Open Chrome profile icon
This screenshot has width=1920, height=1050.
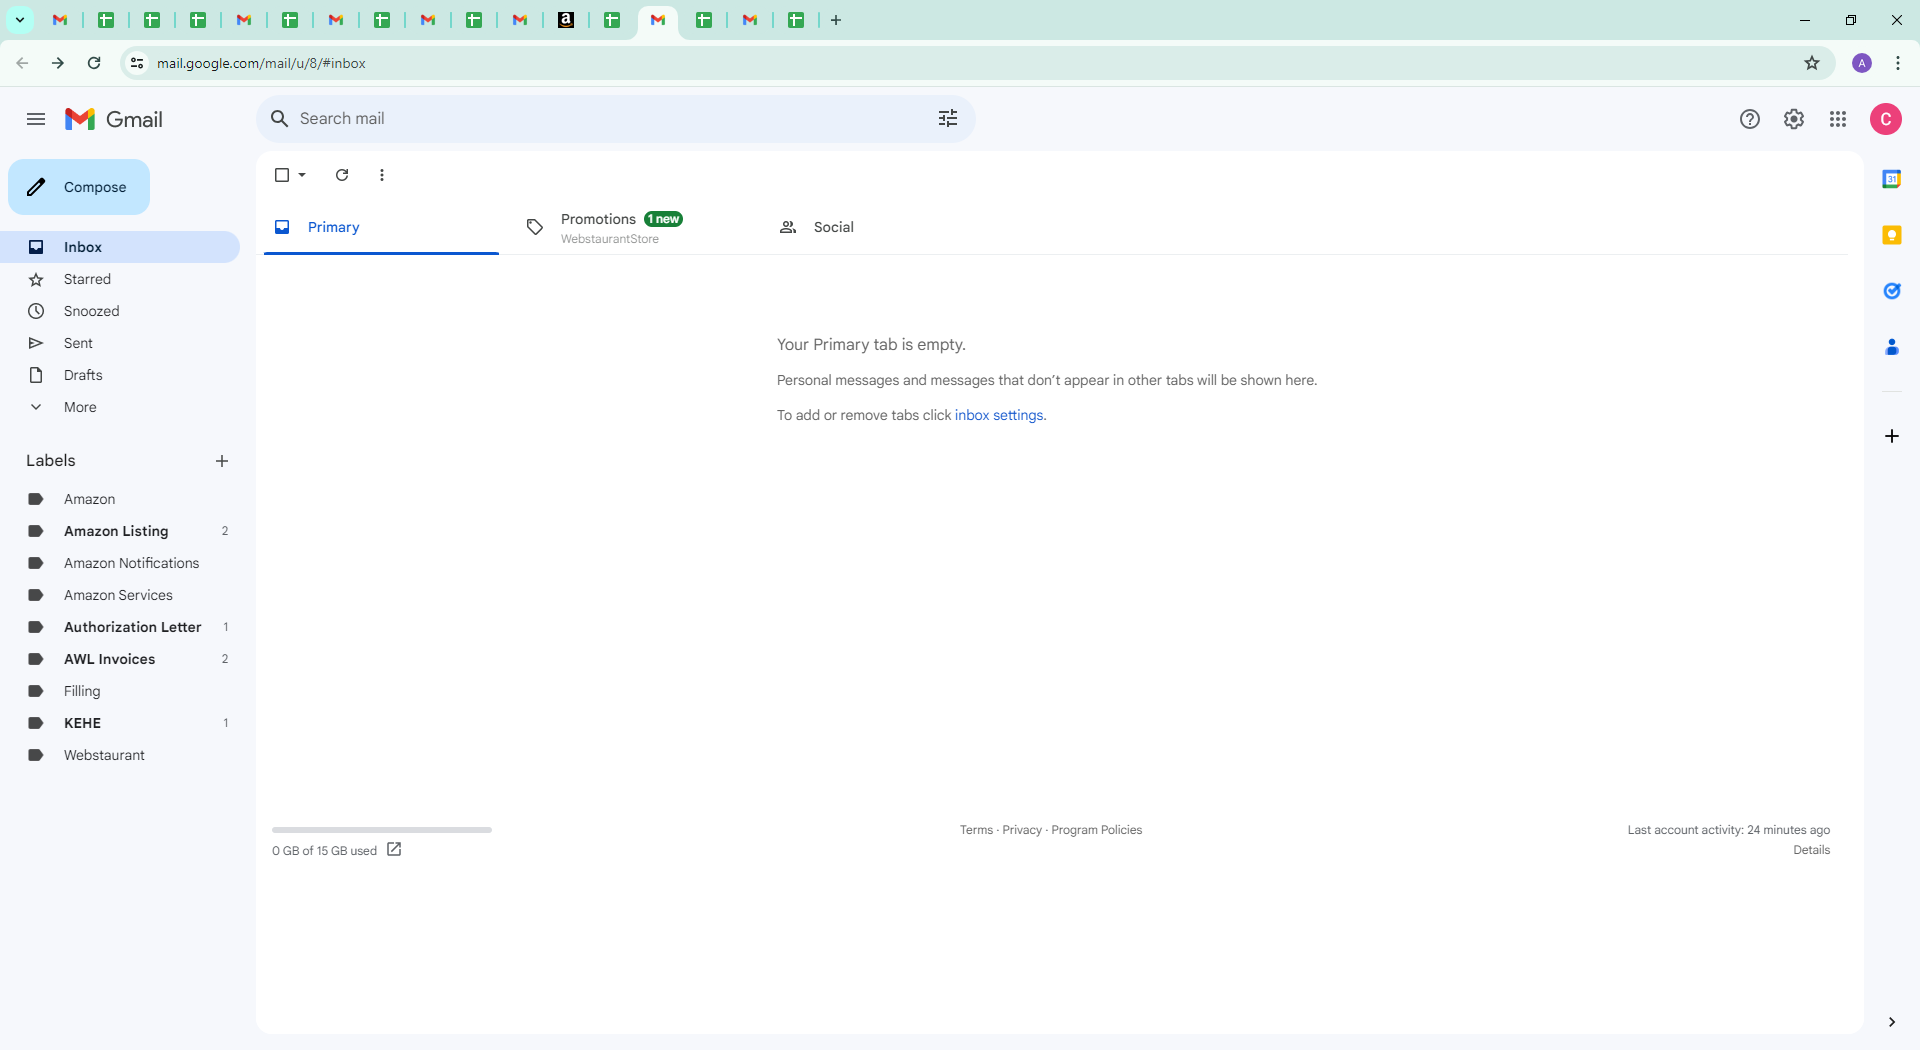click(1862, 63)
